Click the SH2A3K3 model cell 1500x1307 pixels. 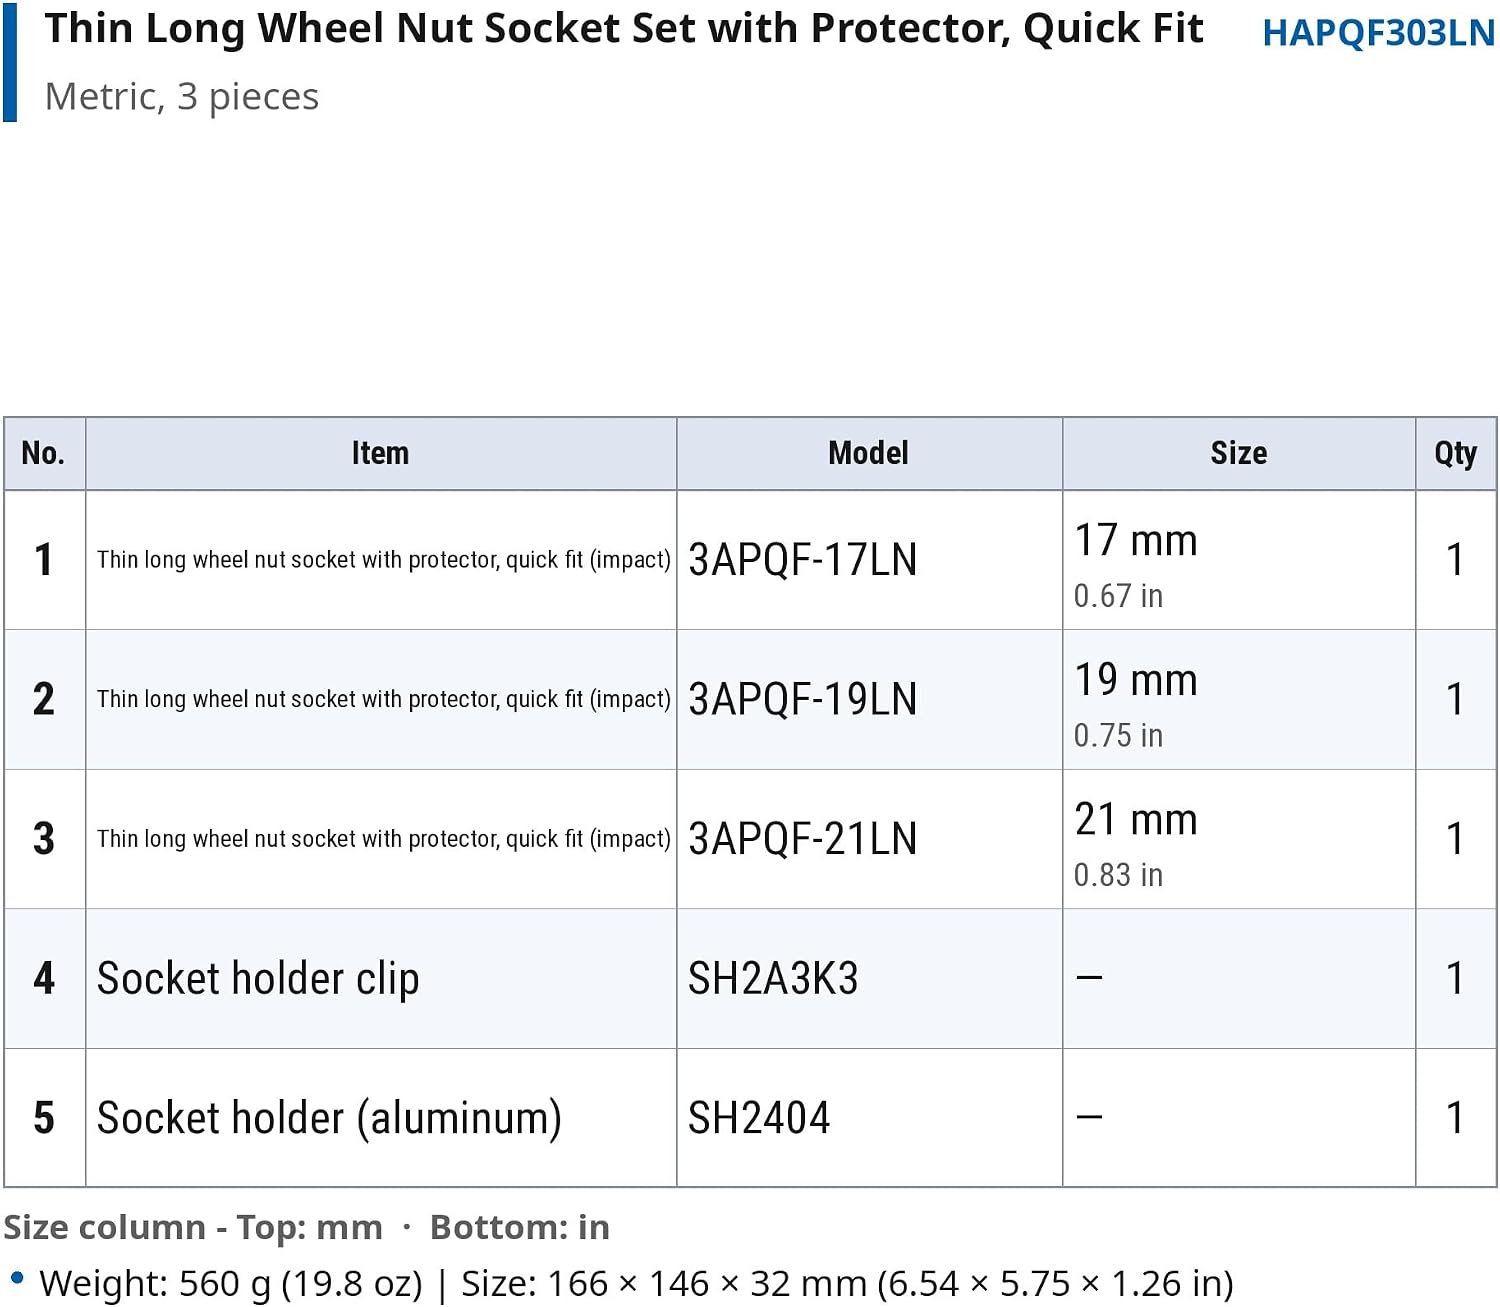[x=869, y=978]
